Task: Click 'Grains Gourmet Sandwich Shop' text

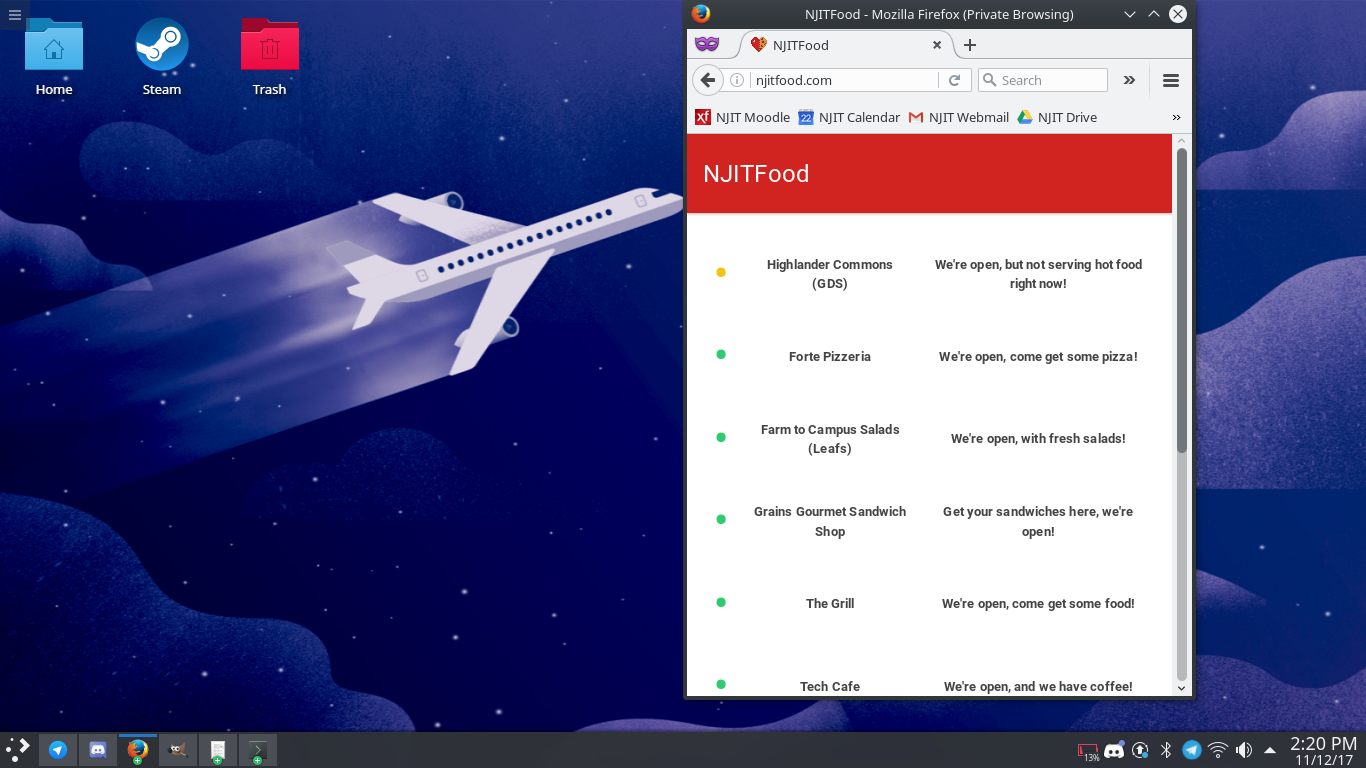Action: 830,521
